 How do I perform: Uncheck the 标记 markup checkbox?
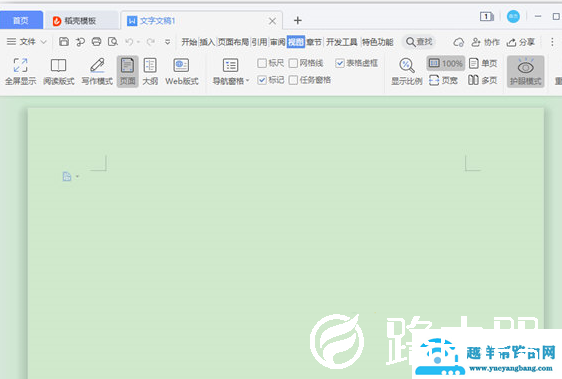coord(262,80)
